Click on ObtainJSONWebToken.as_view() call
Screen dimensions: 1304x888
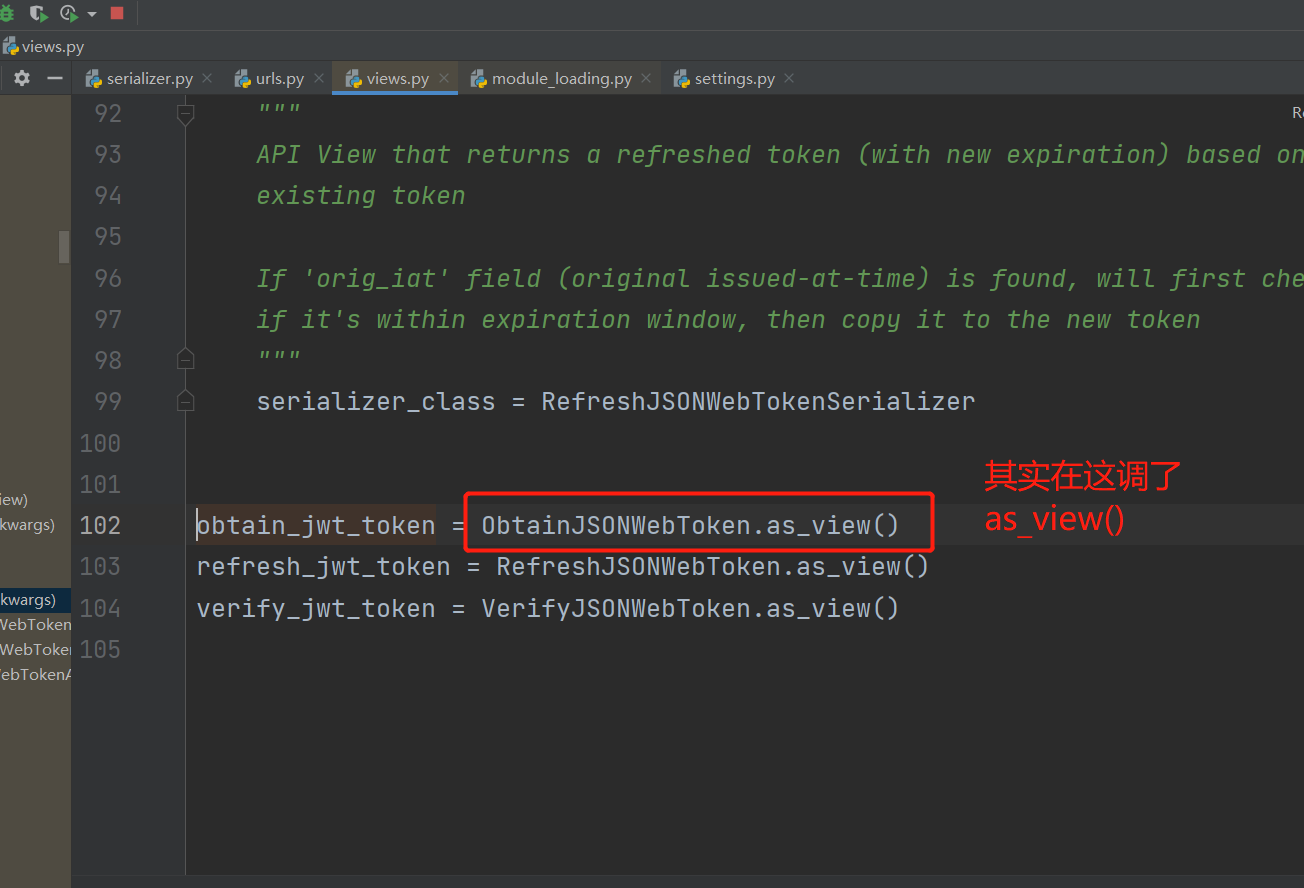pyautogui.click(x=690, y=525)
